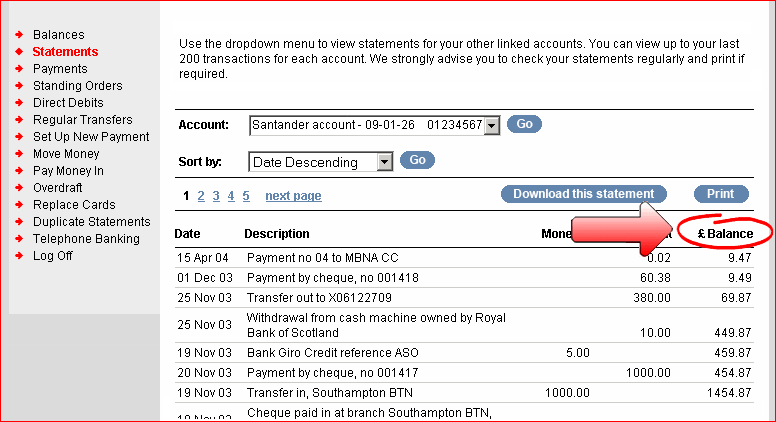
Task: Click the circled £ Balance column header
Action: 725,234
